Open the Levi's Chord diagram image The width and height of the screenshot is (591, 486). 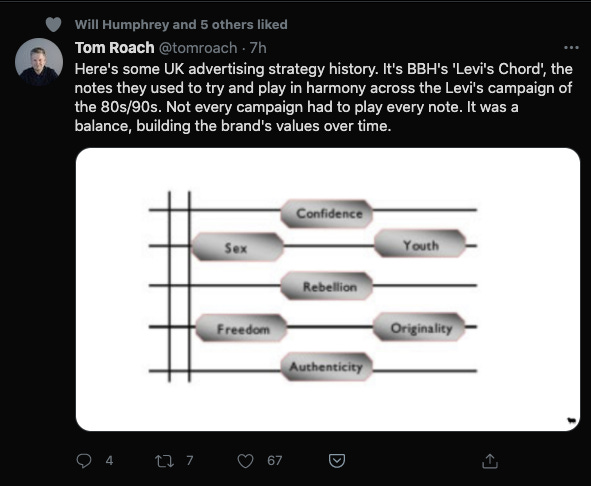click(328, 289)
